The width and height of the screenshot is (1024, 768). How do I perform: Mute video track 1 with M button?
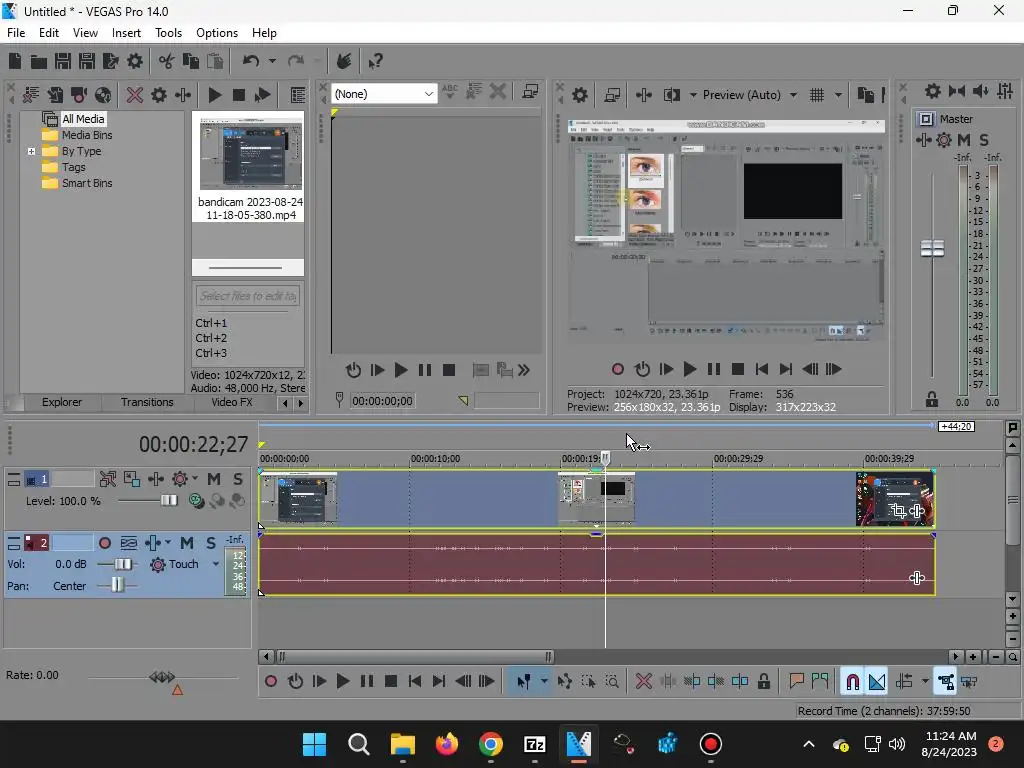tap(214, 479)
